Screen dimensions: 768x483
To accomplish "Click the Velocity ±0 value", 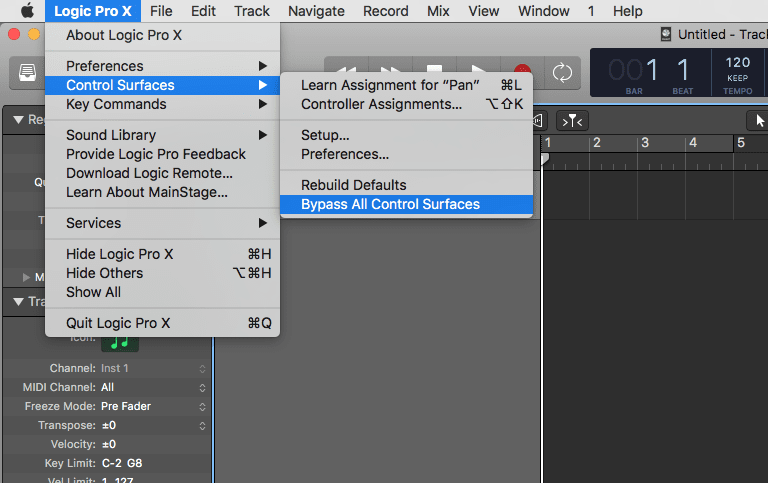I will [109, 444].
